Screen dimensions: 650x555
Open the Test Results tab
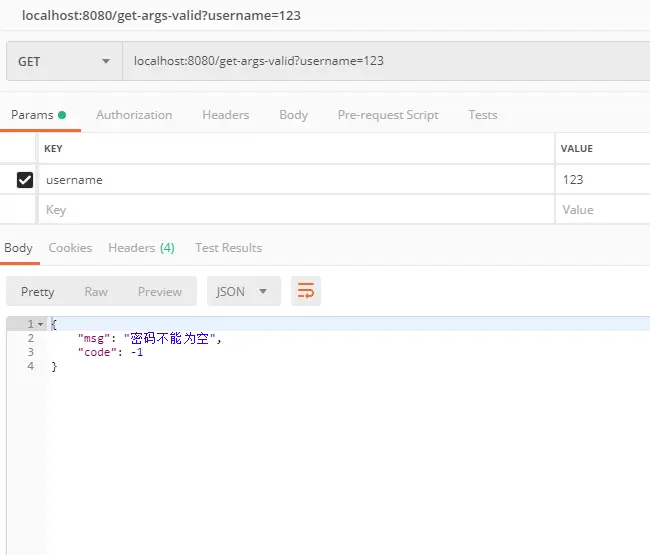click(x=228, y=248)
